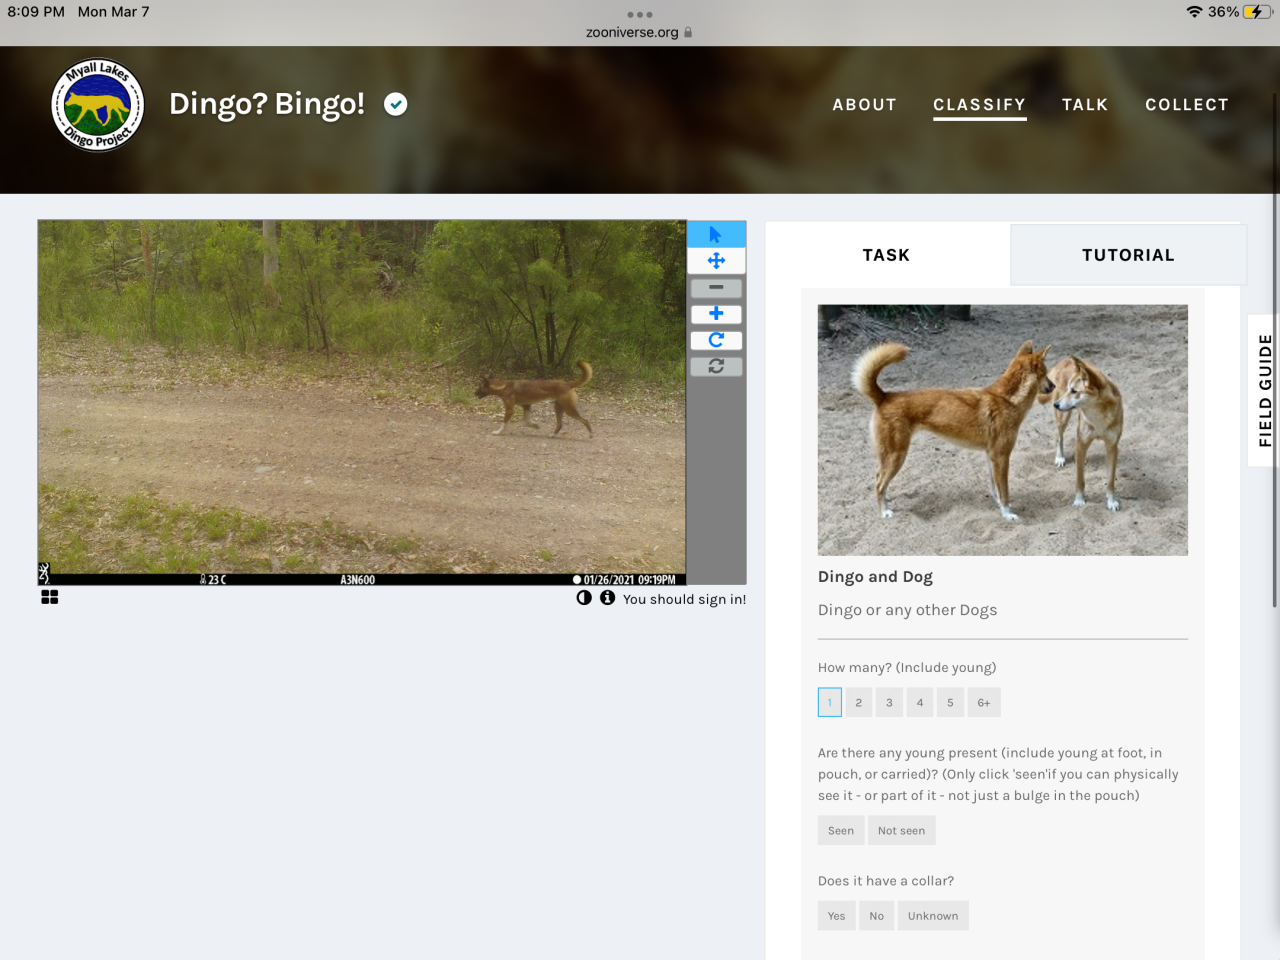Viewport: 1280px width, 960px height.
Task: Switch to the TUTORIAL tab
Action: (1128, 255)
